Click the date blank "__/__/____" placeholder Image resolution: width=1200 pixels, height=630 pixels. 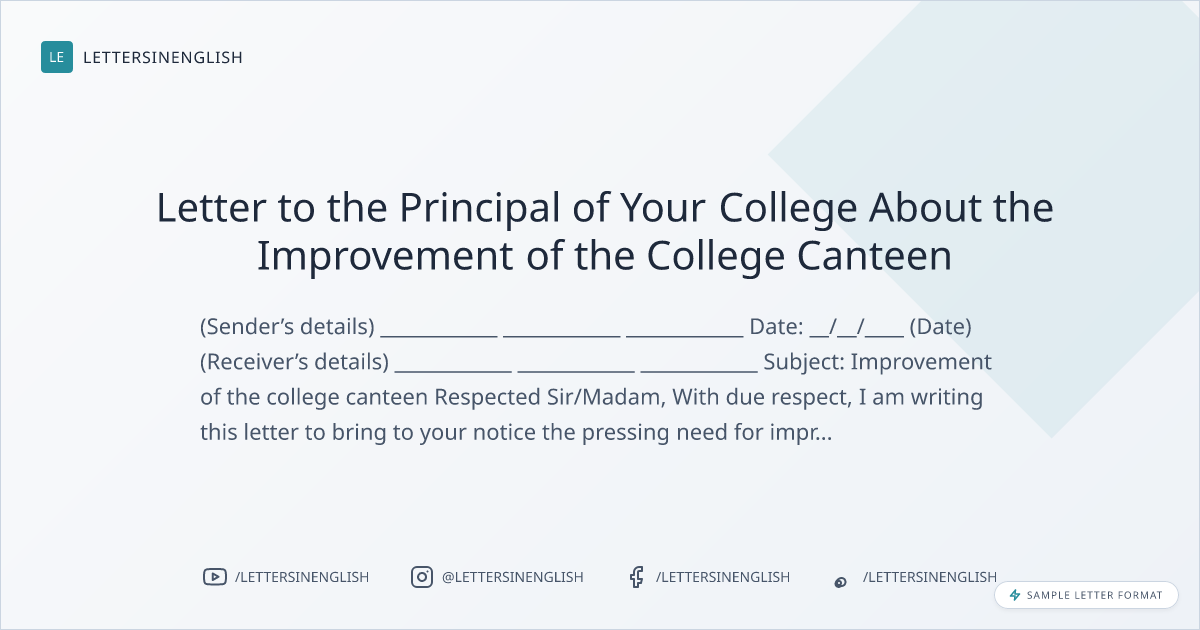pos(857,327)
